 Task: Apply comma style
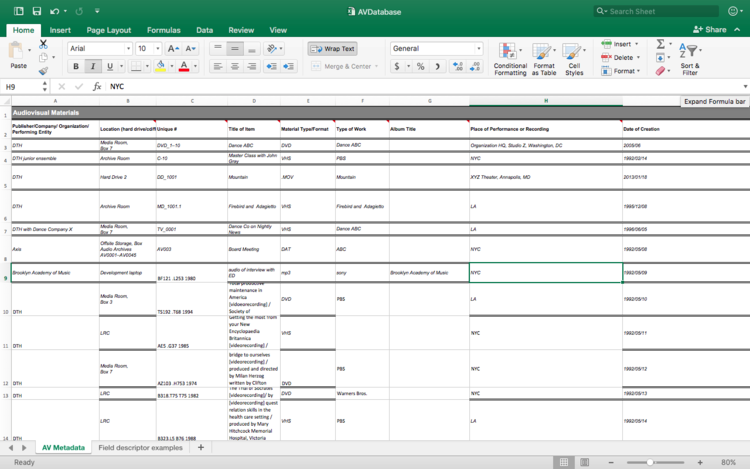click(437, 66)
